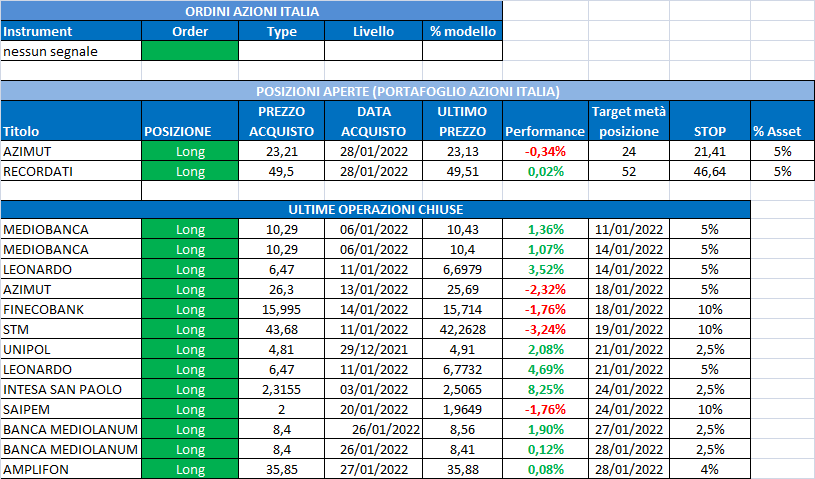Select FINECOBANK purchase price 15,995

tap(281, 309)
